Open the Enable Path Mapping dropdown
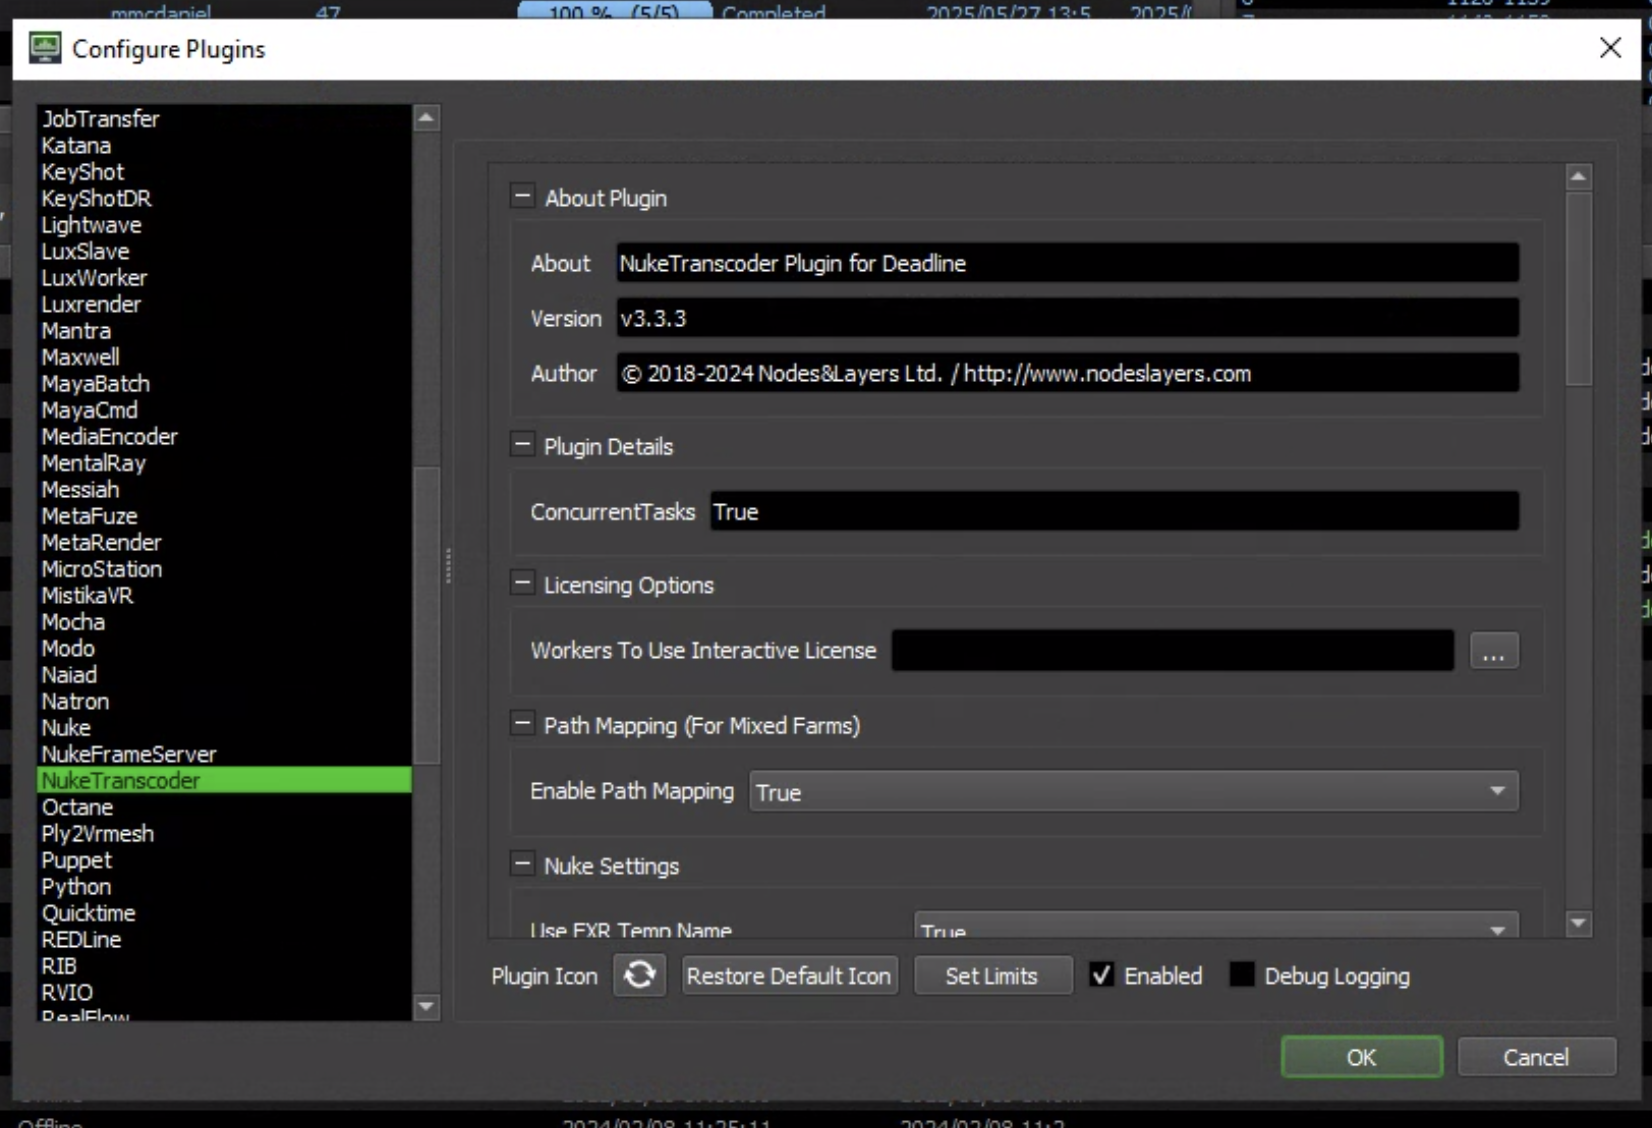The width and height of the screenshot is (1652, 1128). (1133, 792)
